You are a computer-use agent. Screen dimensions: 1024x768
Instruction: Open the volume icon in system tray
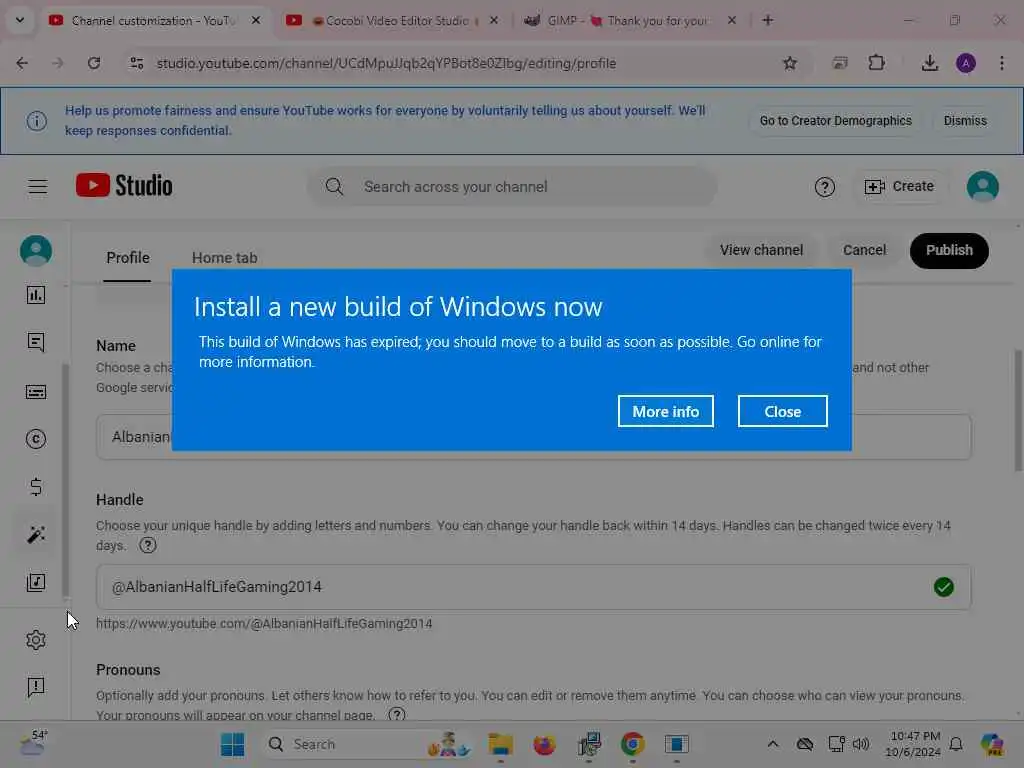click(861, 744)
